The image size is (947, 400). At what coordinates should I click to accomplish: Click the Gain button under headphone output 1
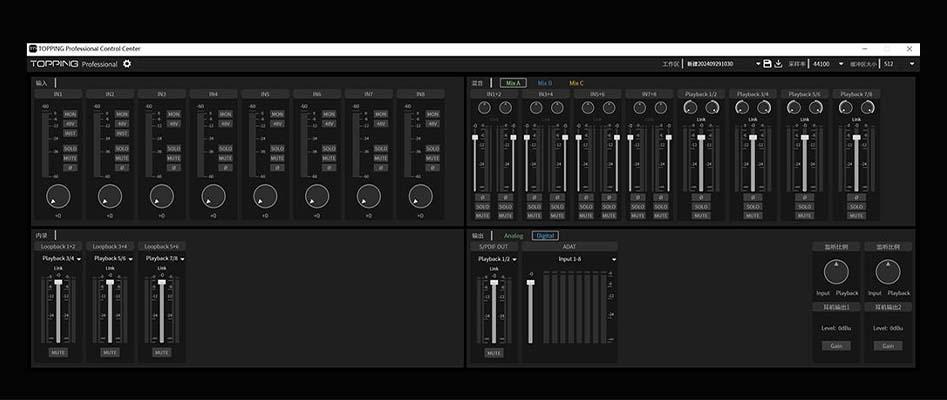click(836, 346)
